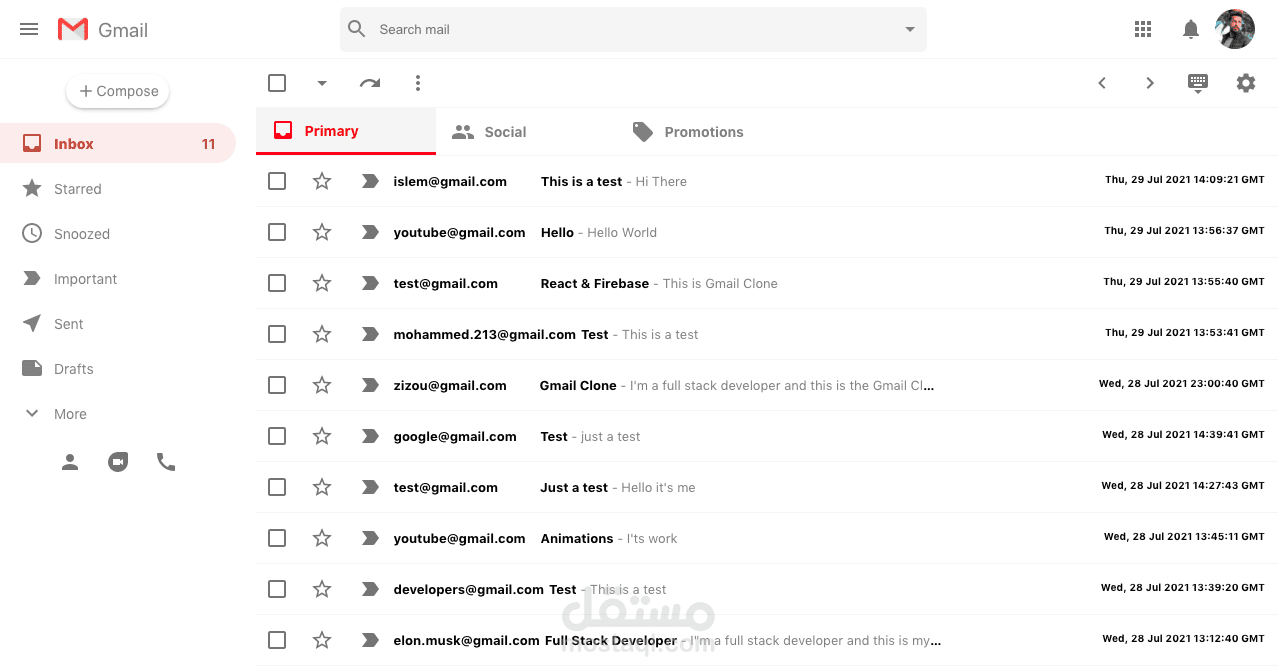Mark Animations email as important
This screenshot has height=670, width=1278.
370,538
